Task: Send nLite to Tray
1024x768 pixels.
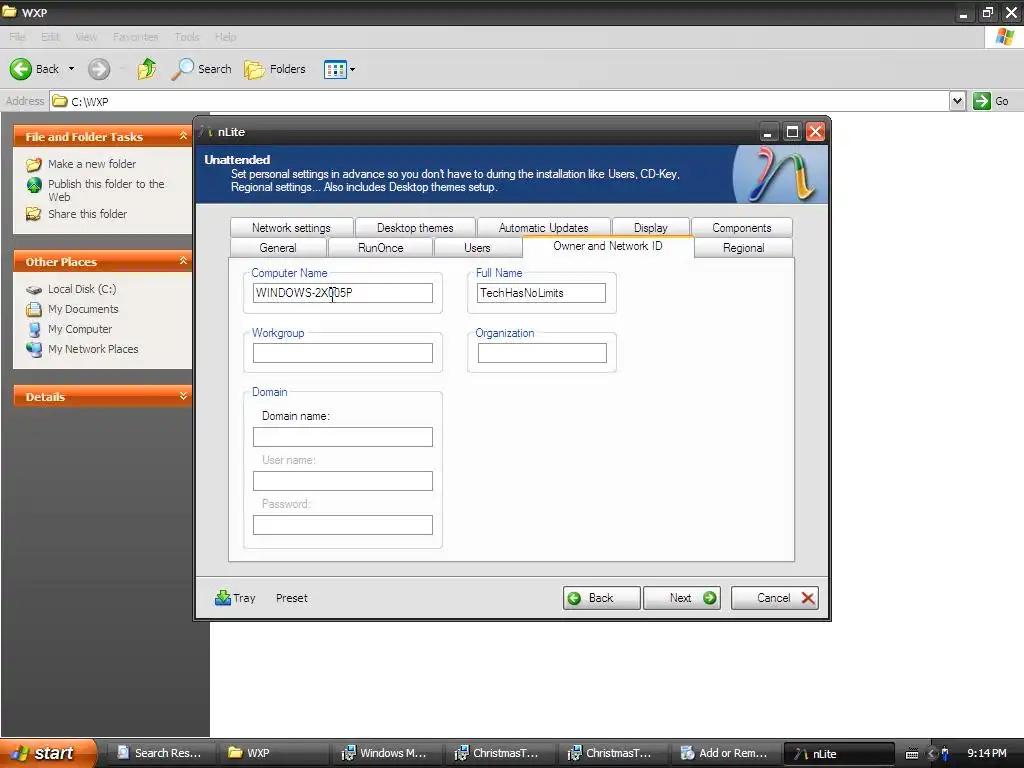Action: [x=235, y=598]
